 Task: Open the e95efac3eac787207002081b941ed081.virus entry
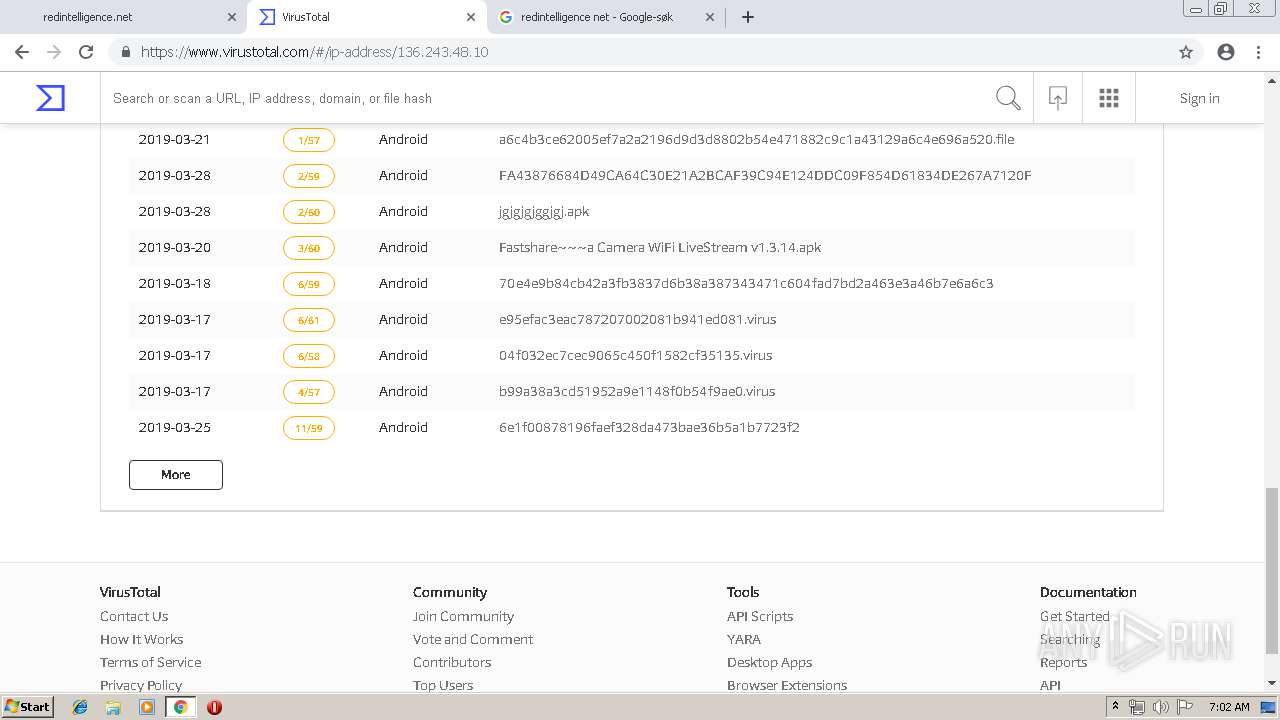pyautogui.click(x=637, y=319)
